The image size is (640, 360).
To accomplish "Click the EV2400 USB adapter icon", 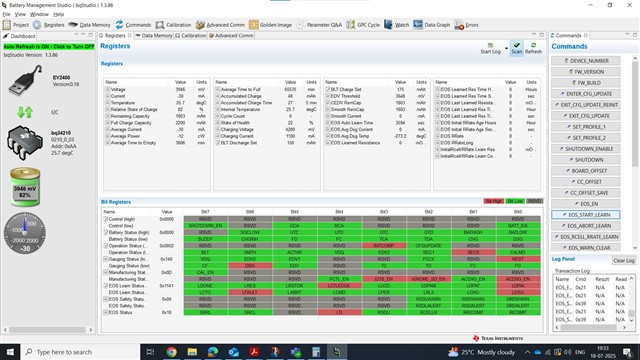I will coord(25,80).
